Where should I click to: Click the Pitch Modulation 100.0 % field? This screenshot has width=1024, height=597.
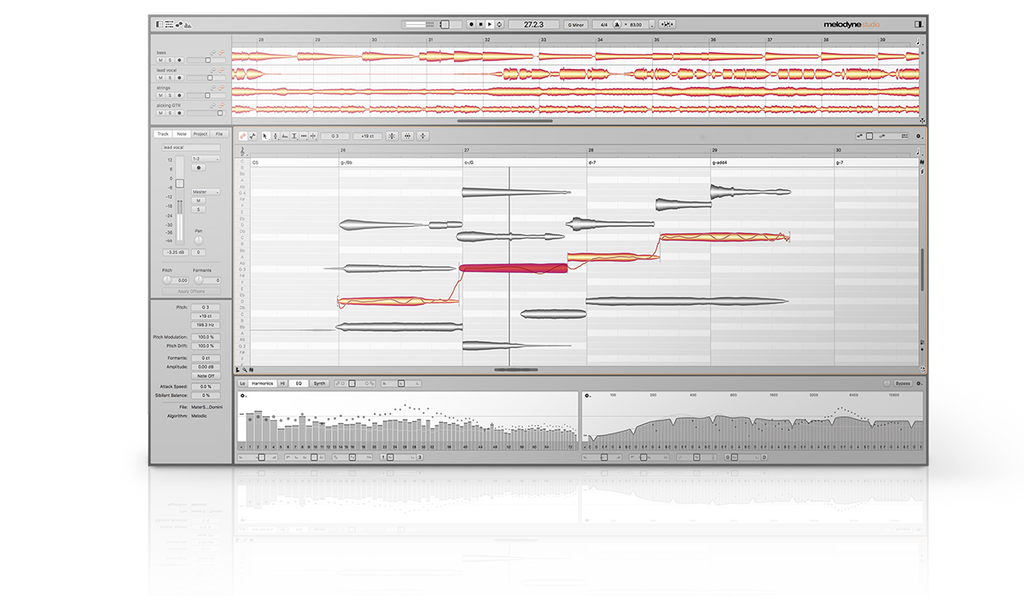[x=206, y=337]
